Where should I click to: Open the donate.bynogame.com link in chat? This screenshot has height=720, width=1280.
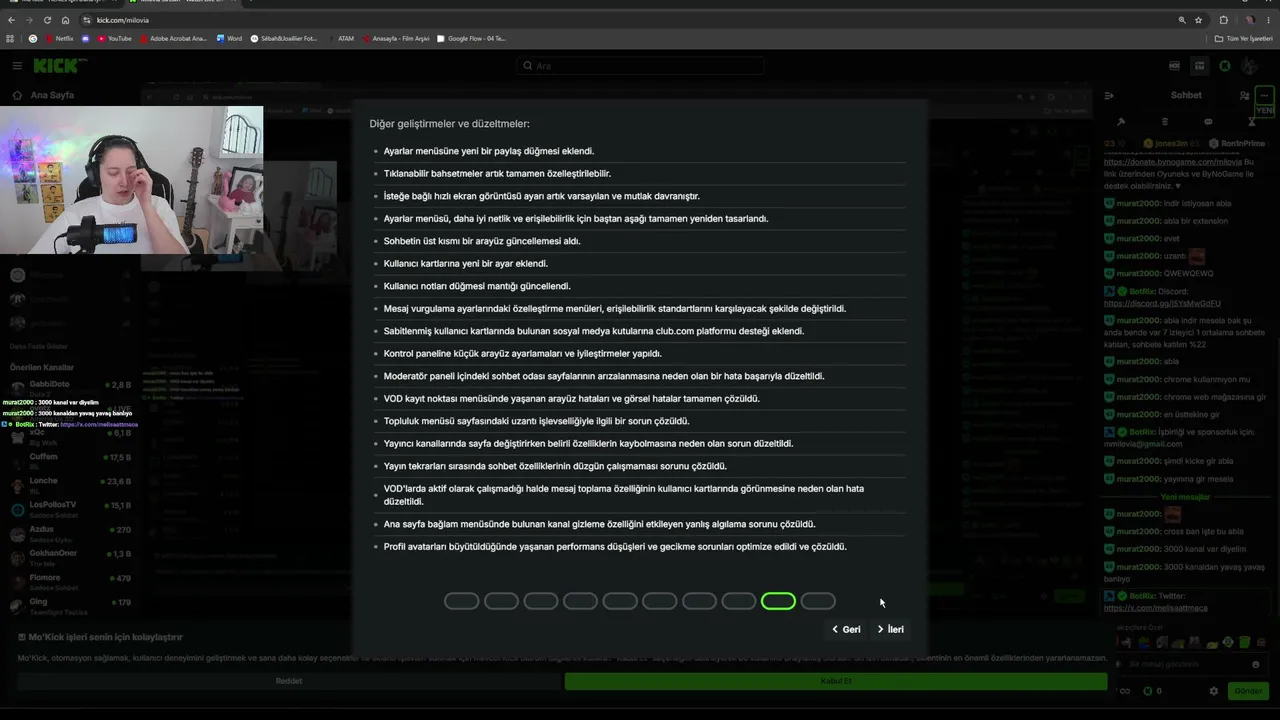(1172, 161)
